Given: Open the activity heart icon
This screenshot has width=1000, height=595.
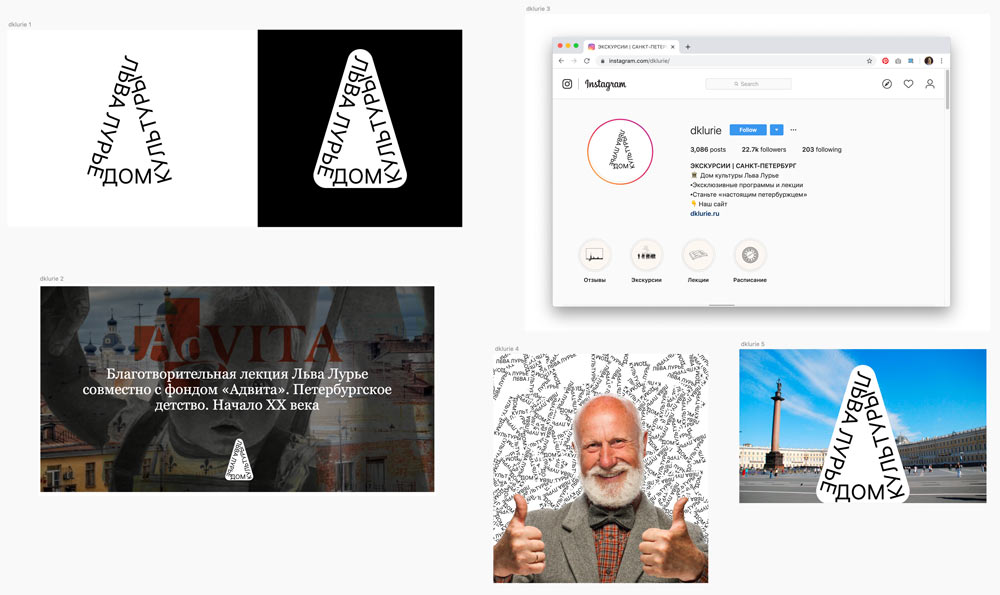Looking at the screenshot, I should pyautogui.click(x=908, y=84).
